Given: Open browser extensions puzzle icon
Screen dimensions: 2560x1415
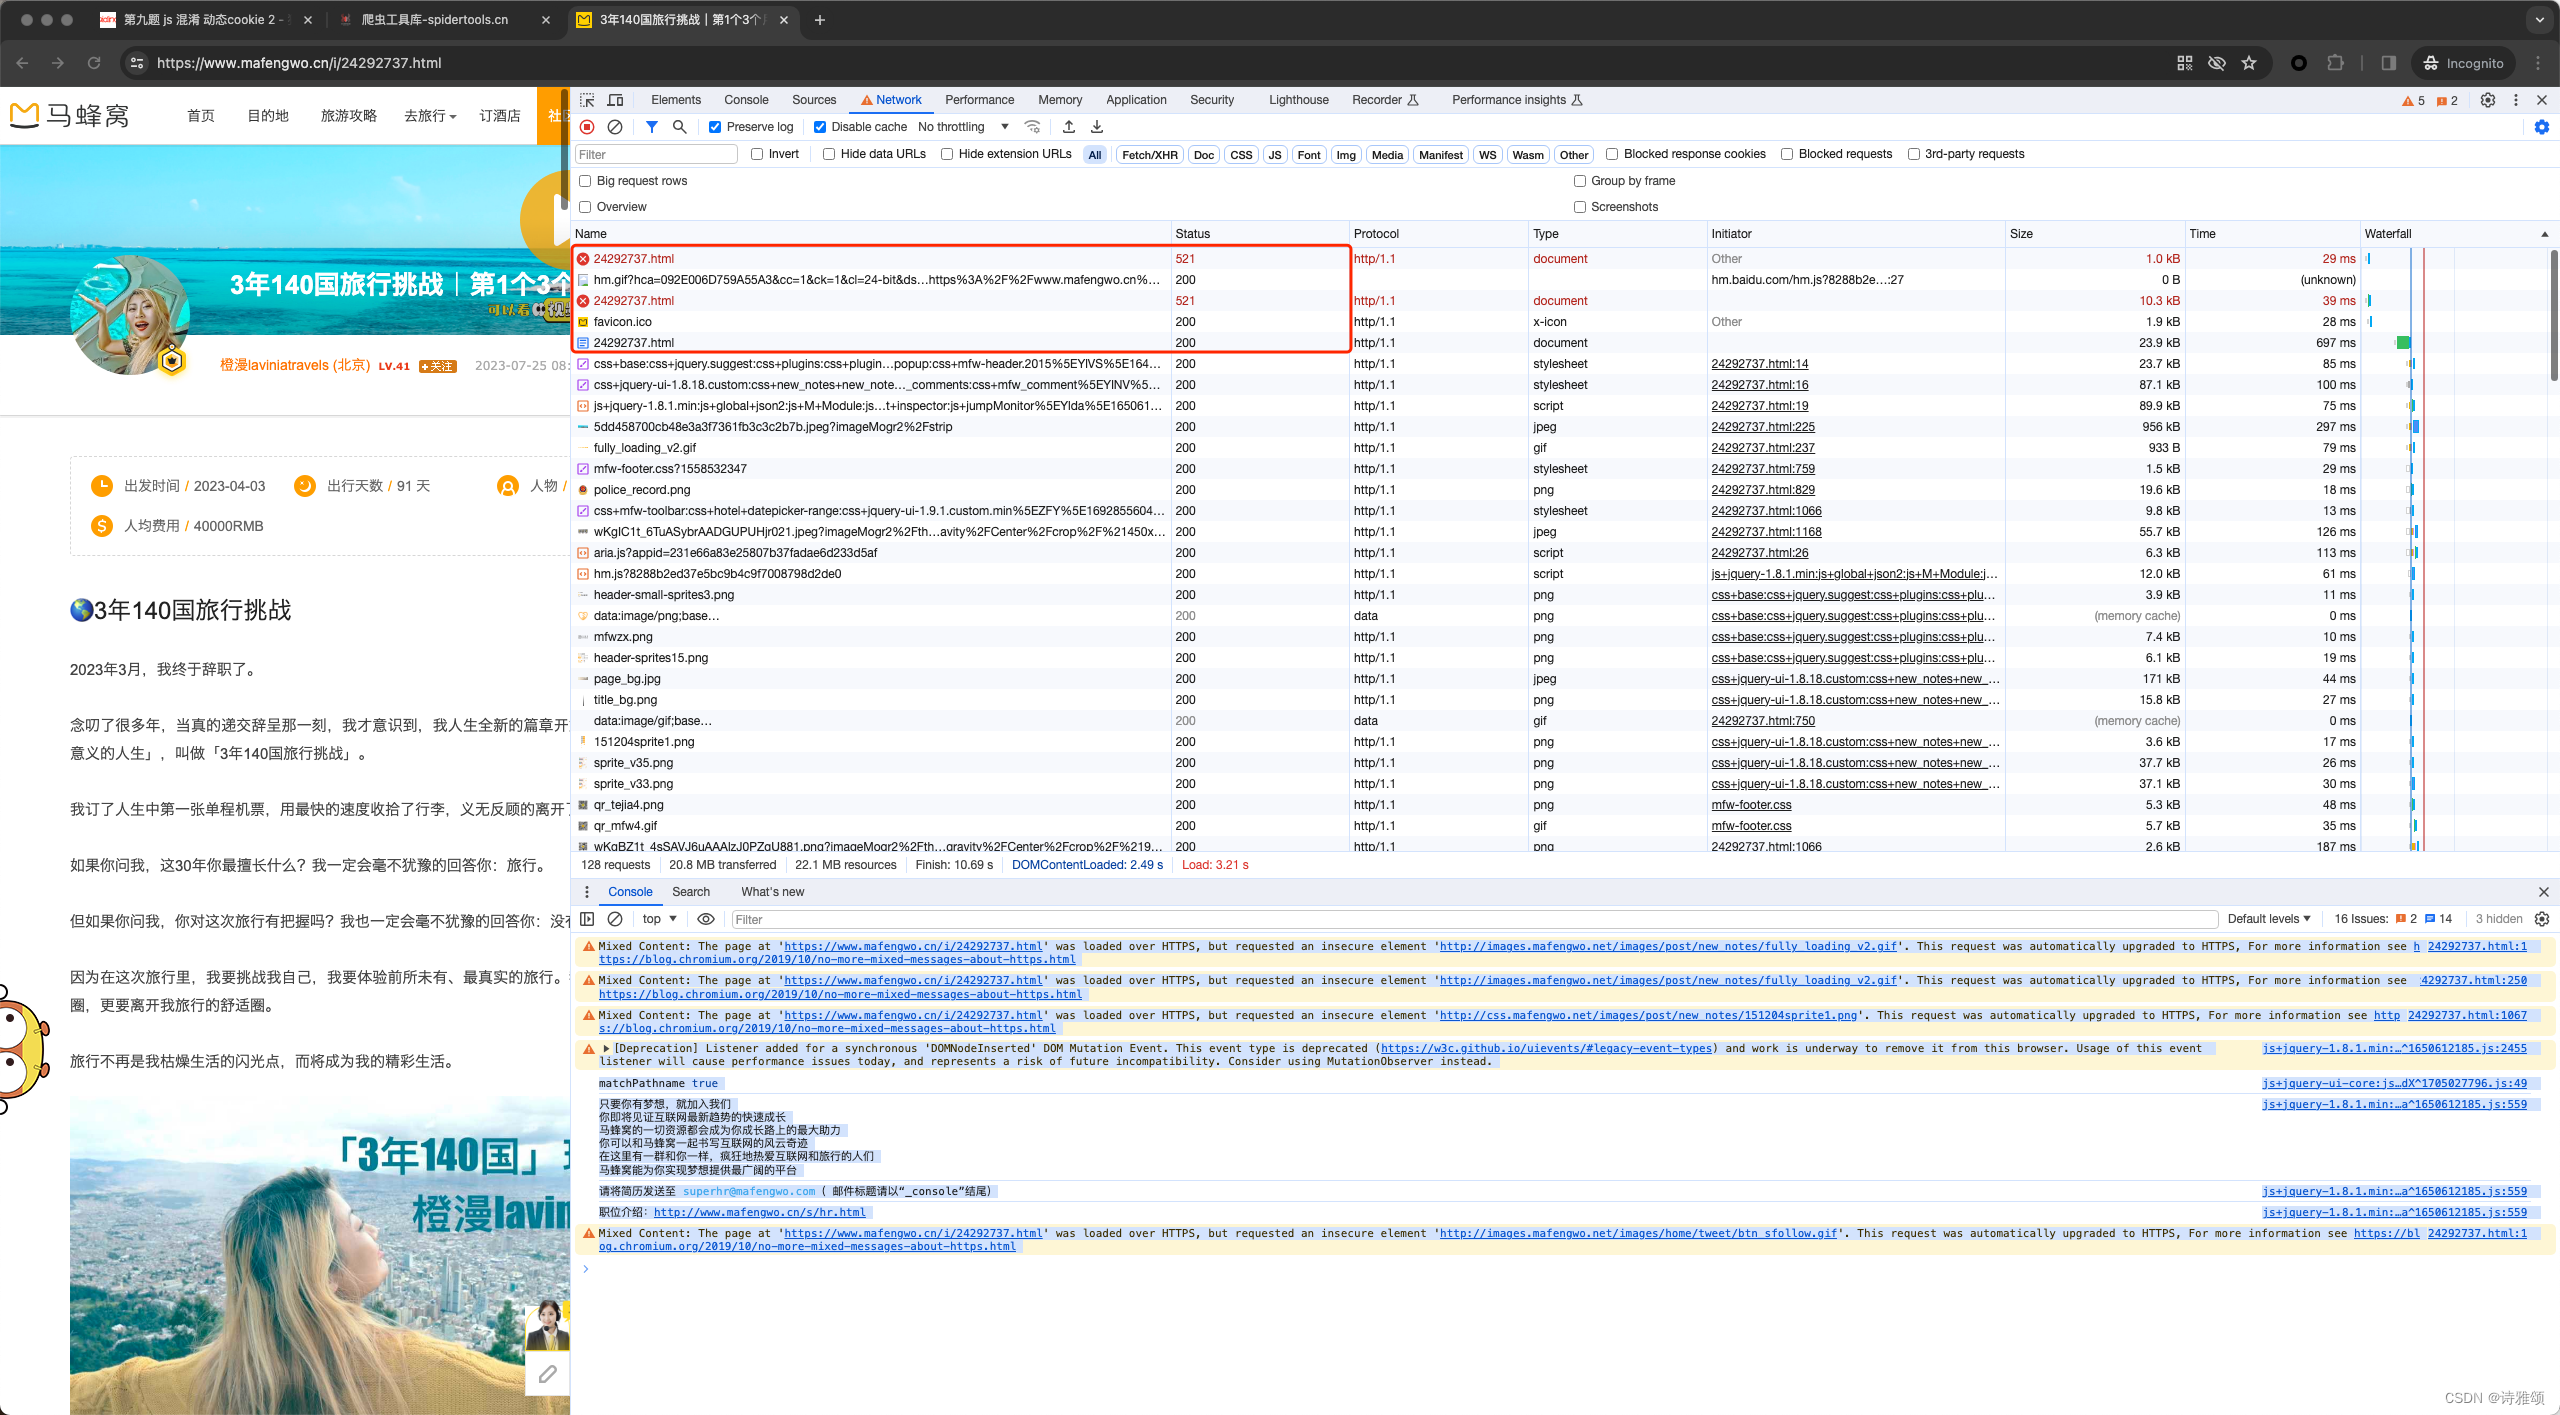Looking at the screenshot, I should pyautogui.click(x=2335, y=63).
